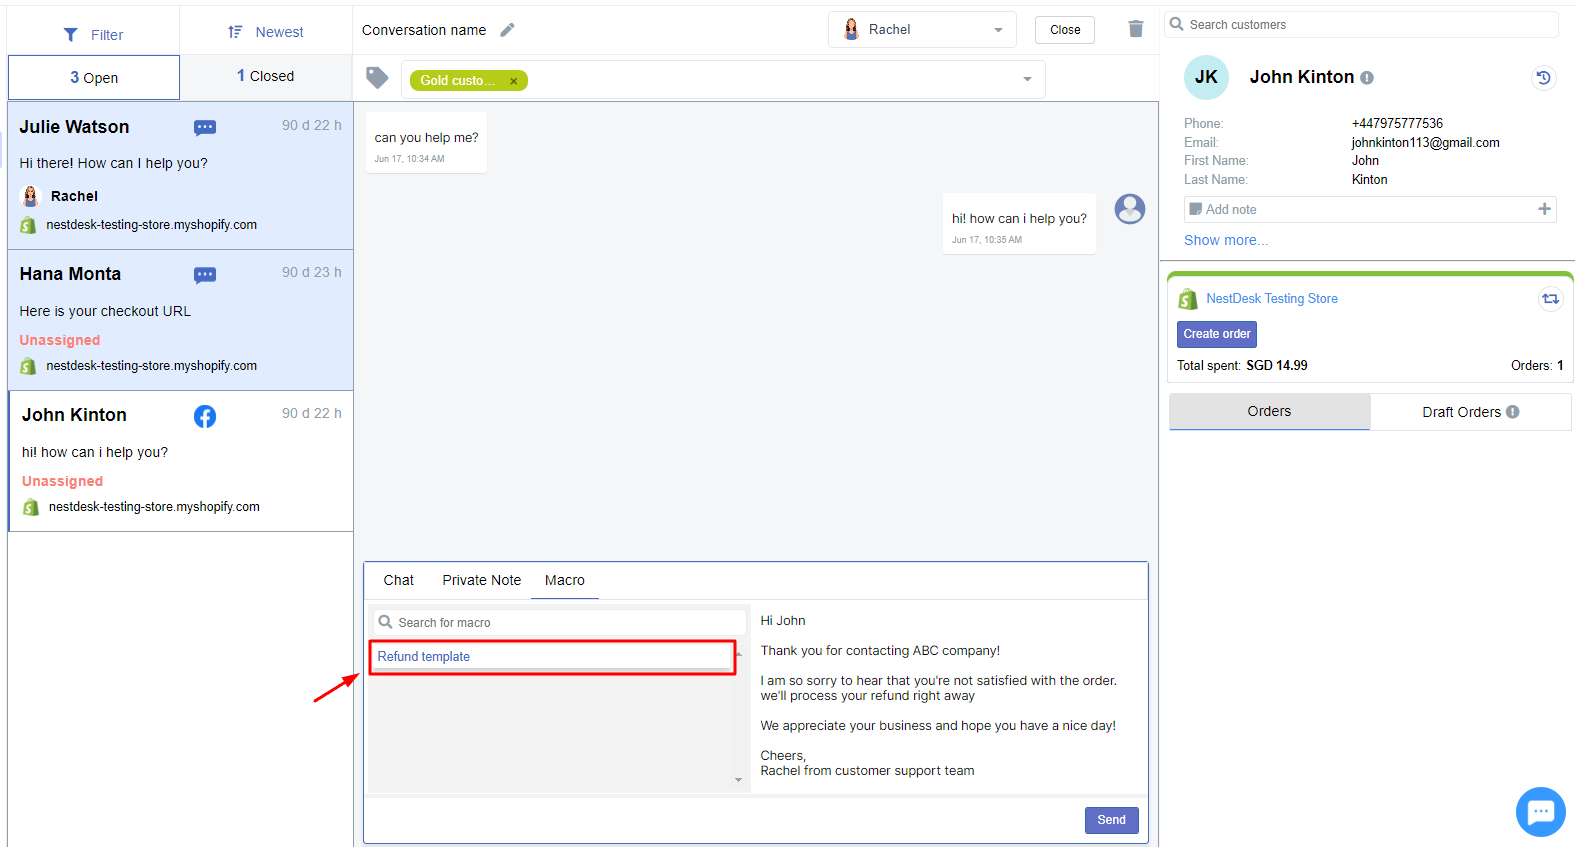Open Draft Orders info icon

(1513, 412)
